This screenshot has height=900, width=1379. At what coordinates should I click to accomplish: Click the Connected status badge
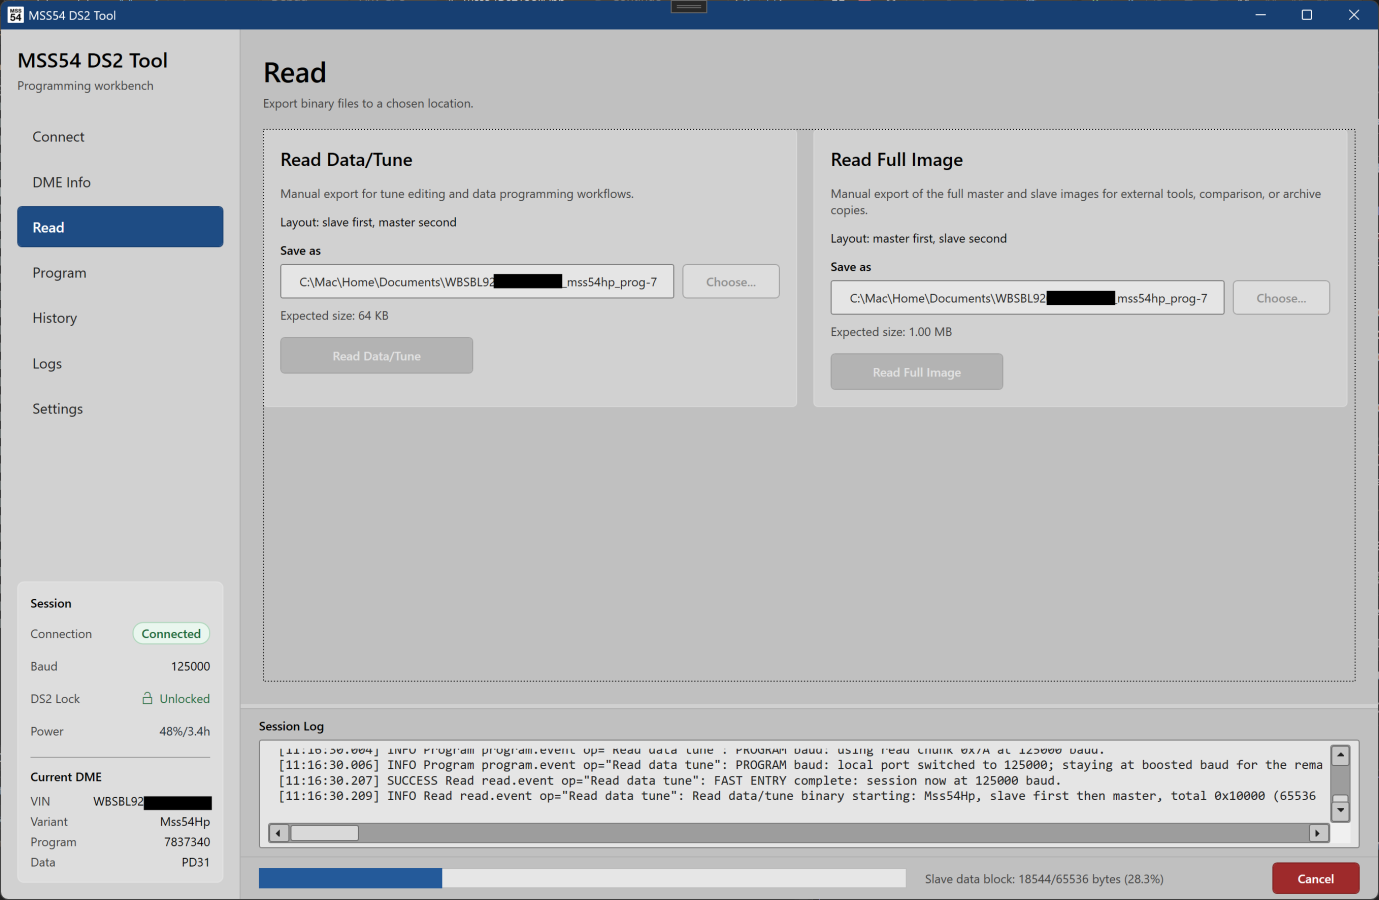point(171,634)
